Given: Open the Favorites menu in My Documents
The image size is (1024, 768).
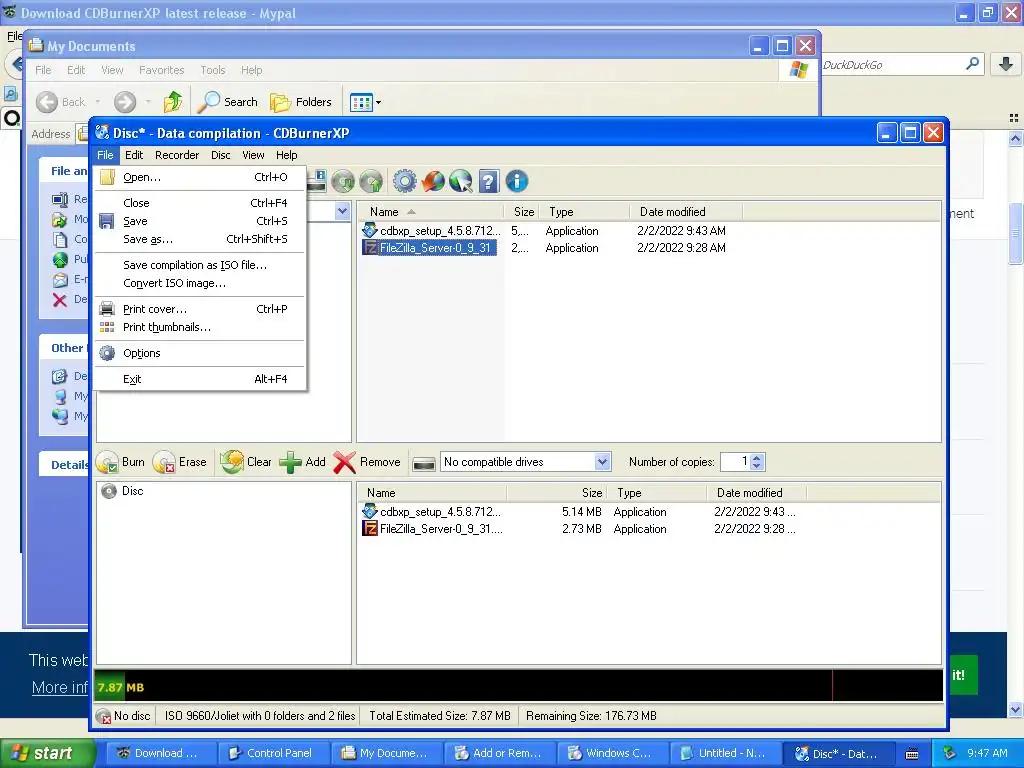Looking at the screenshot, I should coord(161,70).
